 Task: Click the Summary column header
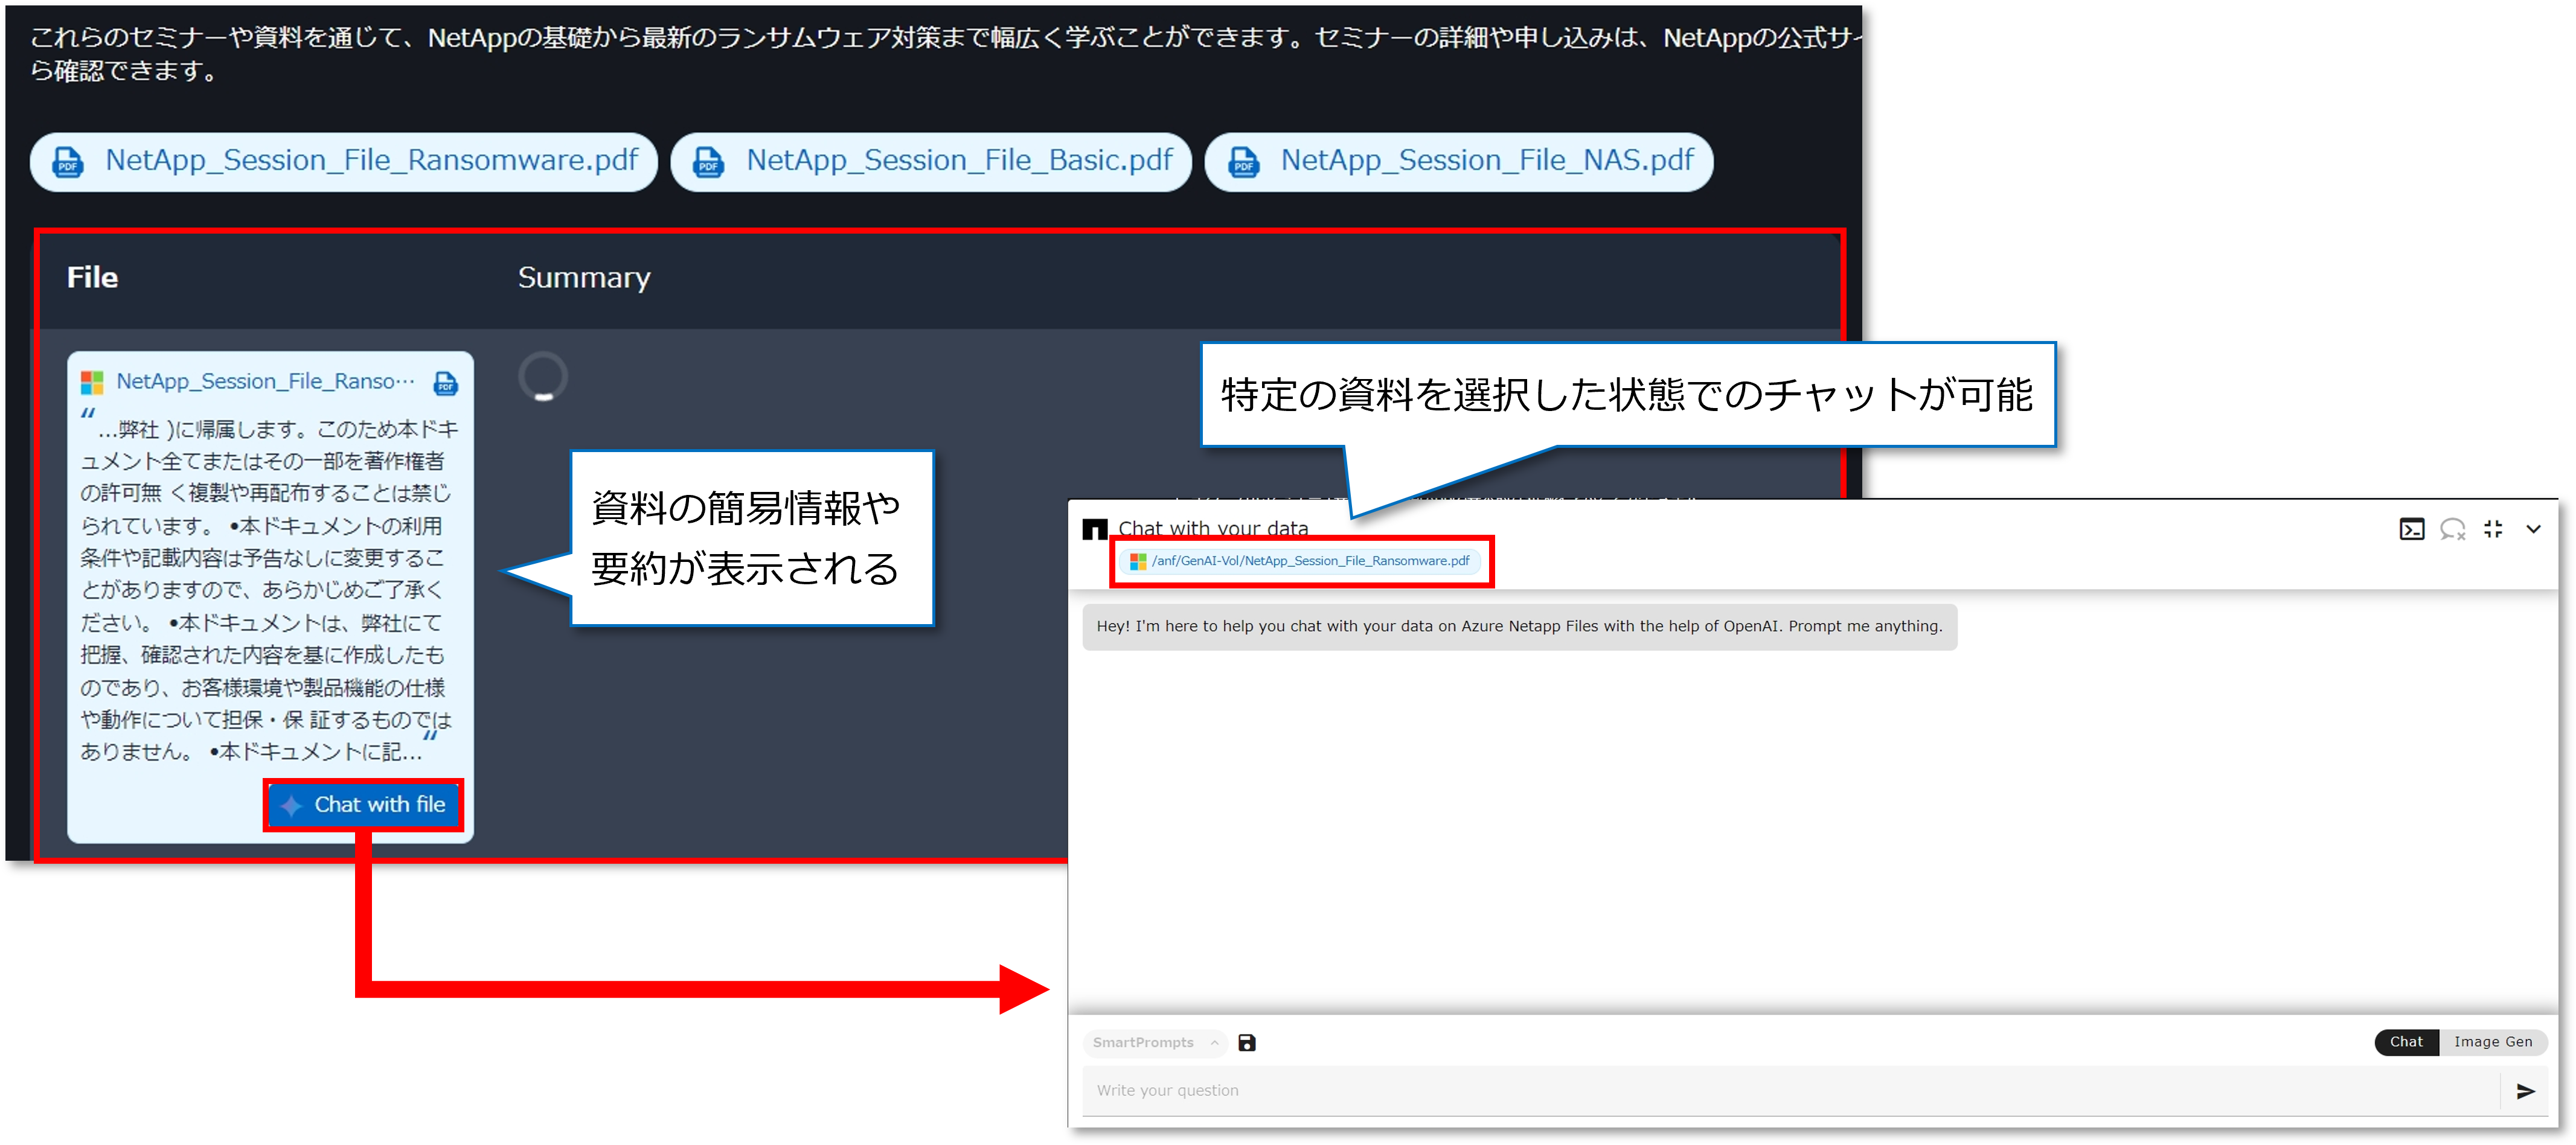pyautogui.click(x=584, y=277)
